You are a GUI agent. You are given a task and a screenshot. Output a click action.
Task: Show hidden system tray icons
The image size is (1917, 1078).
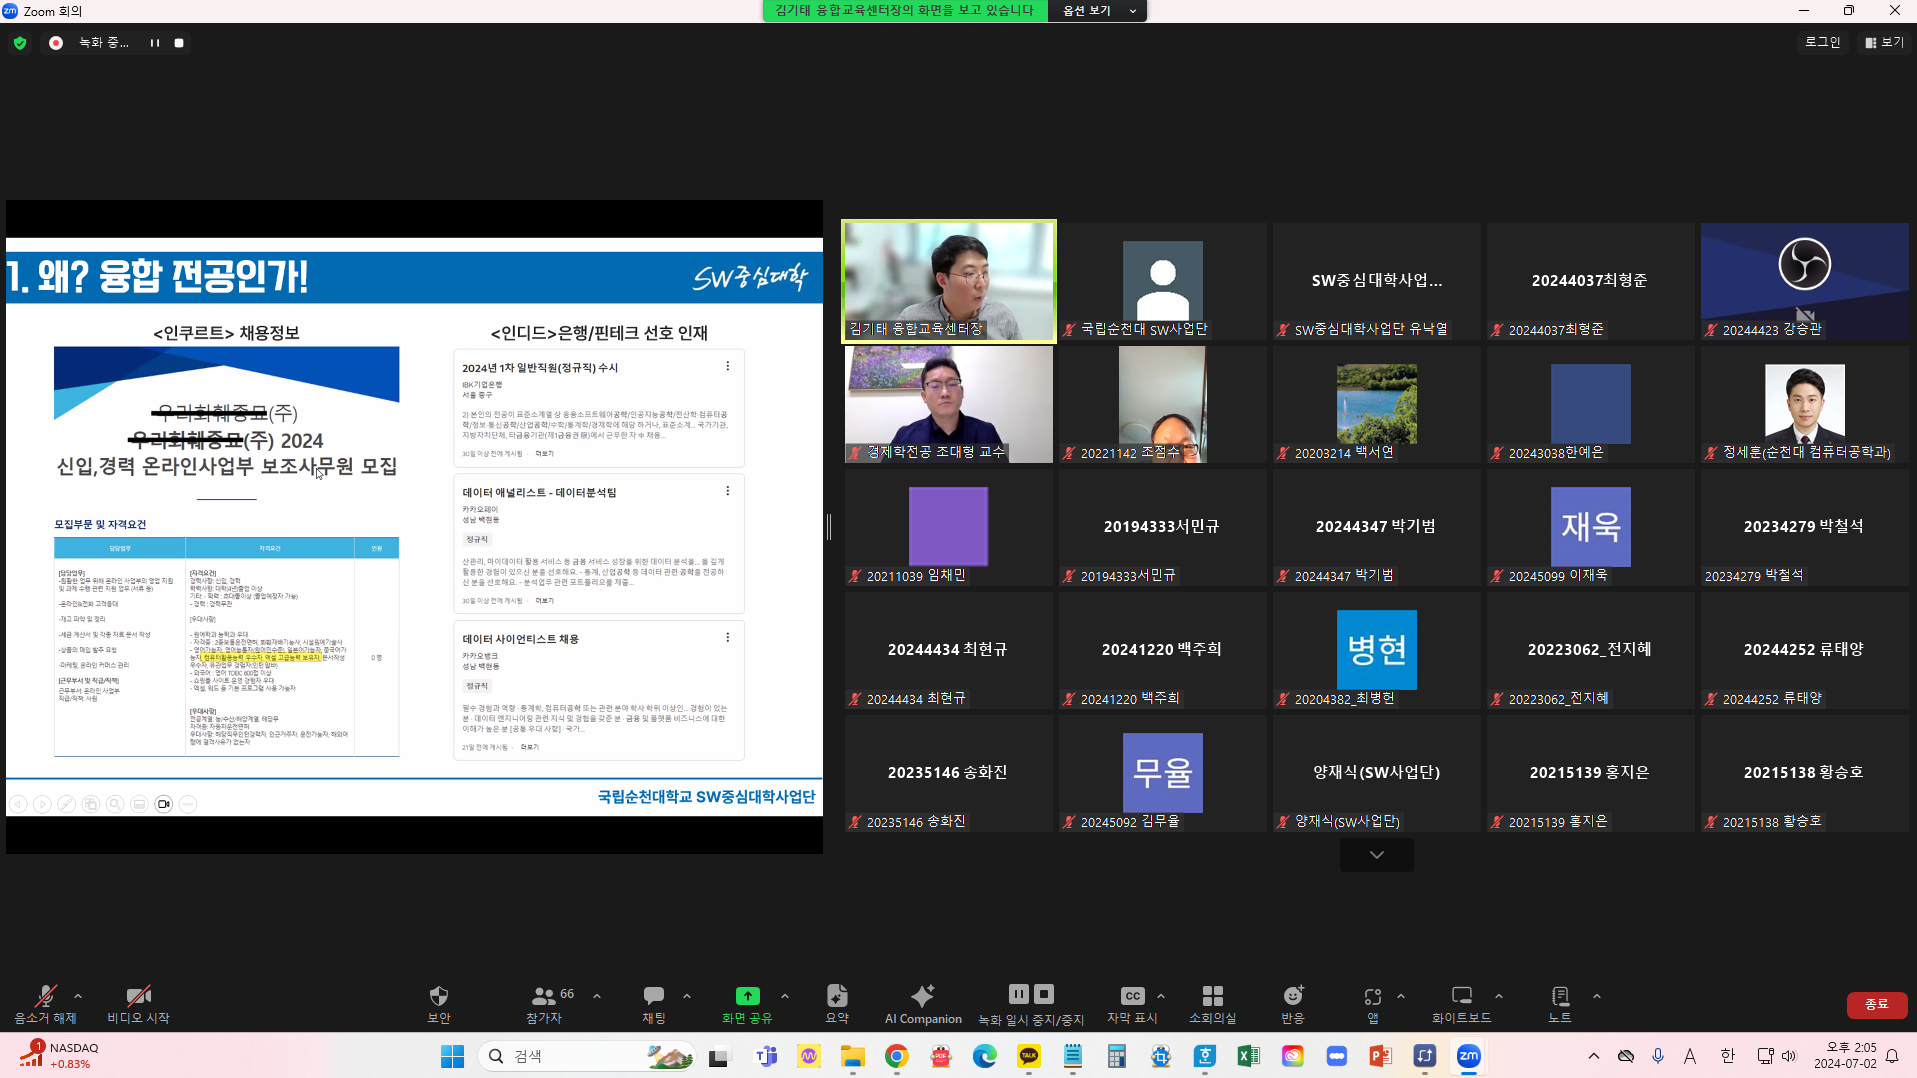point(1594,1056)
